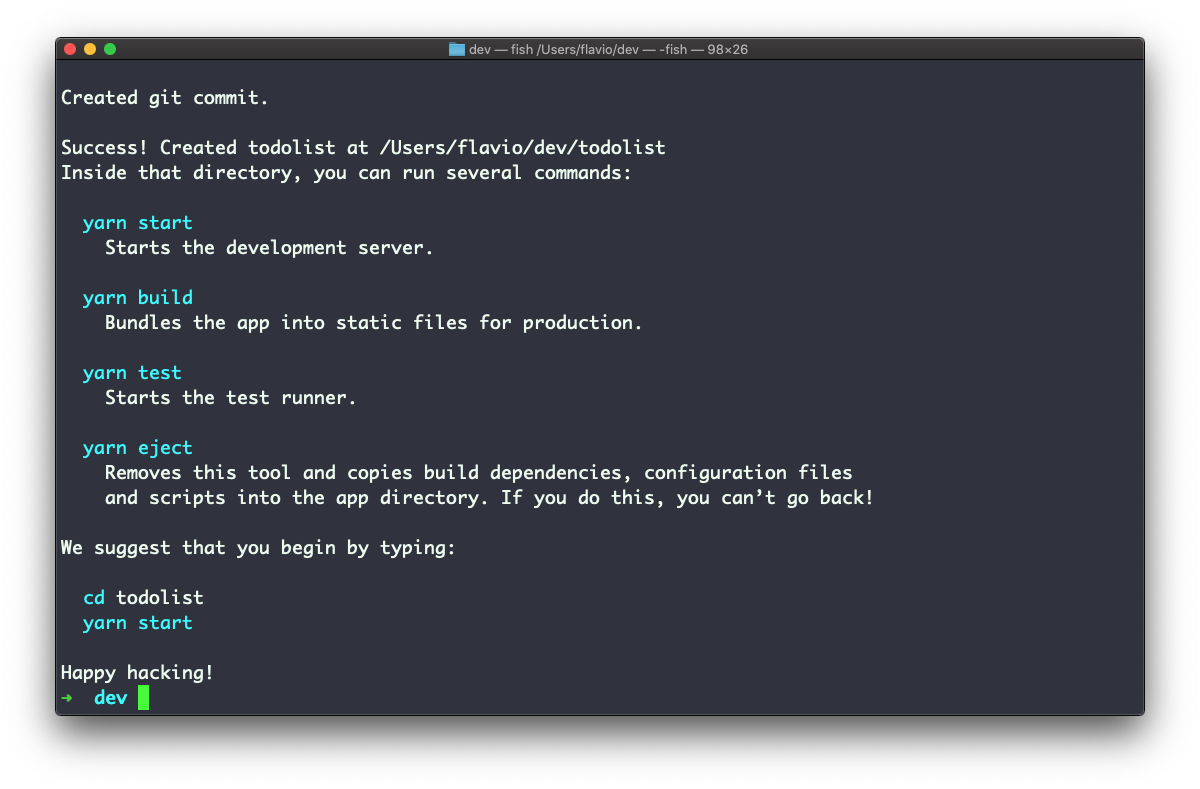Image resolution: width=1200 pixels, height=789 pixels.
Task: Click the "cd todolist" suggested command
Action: coord(143,597)
